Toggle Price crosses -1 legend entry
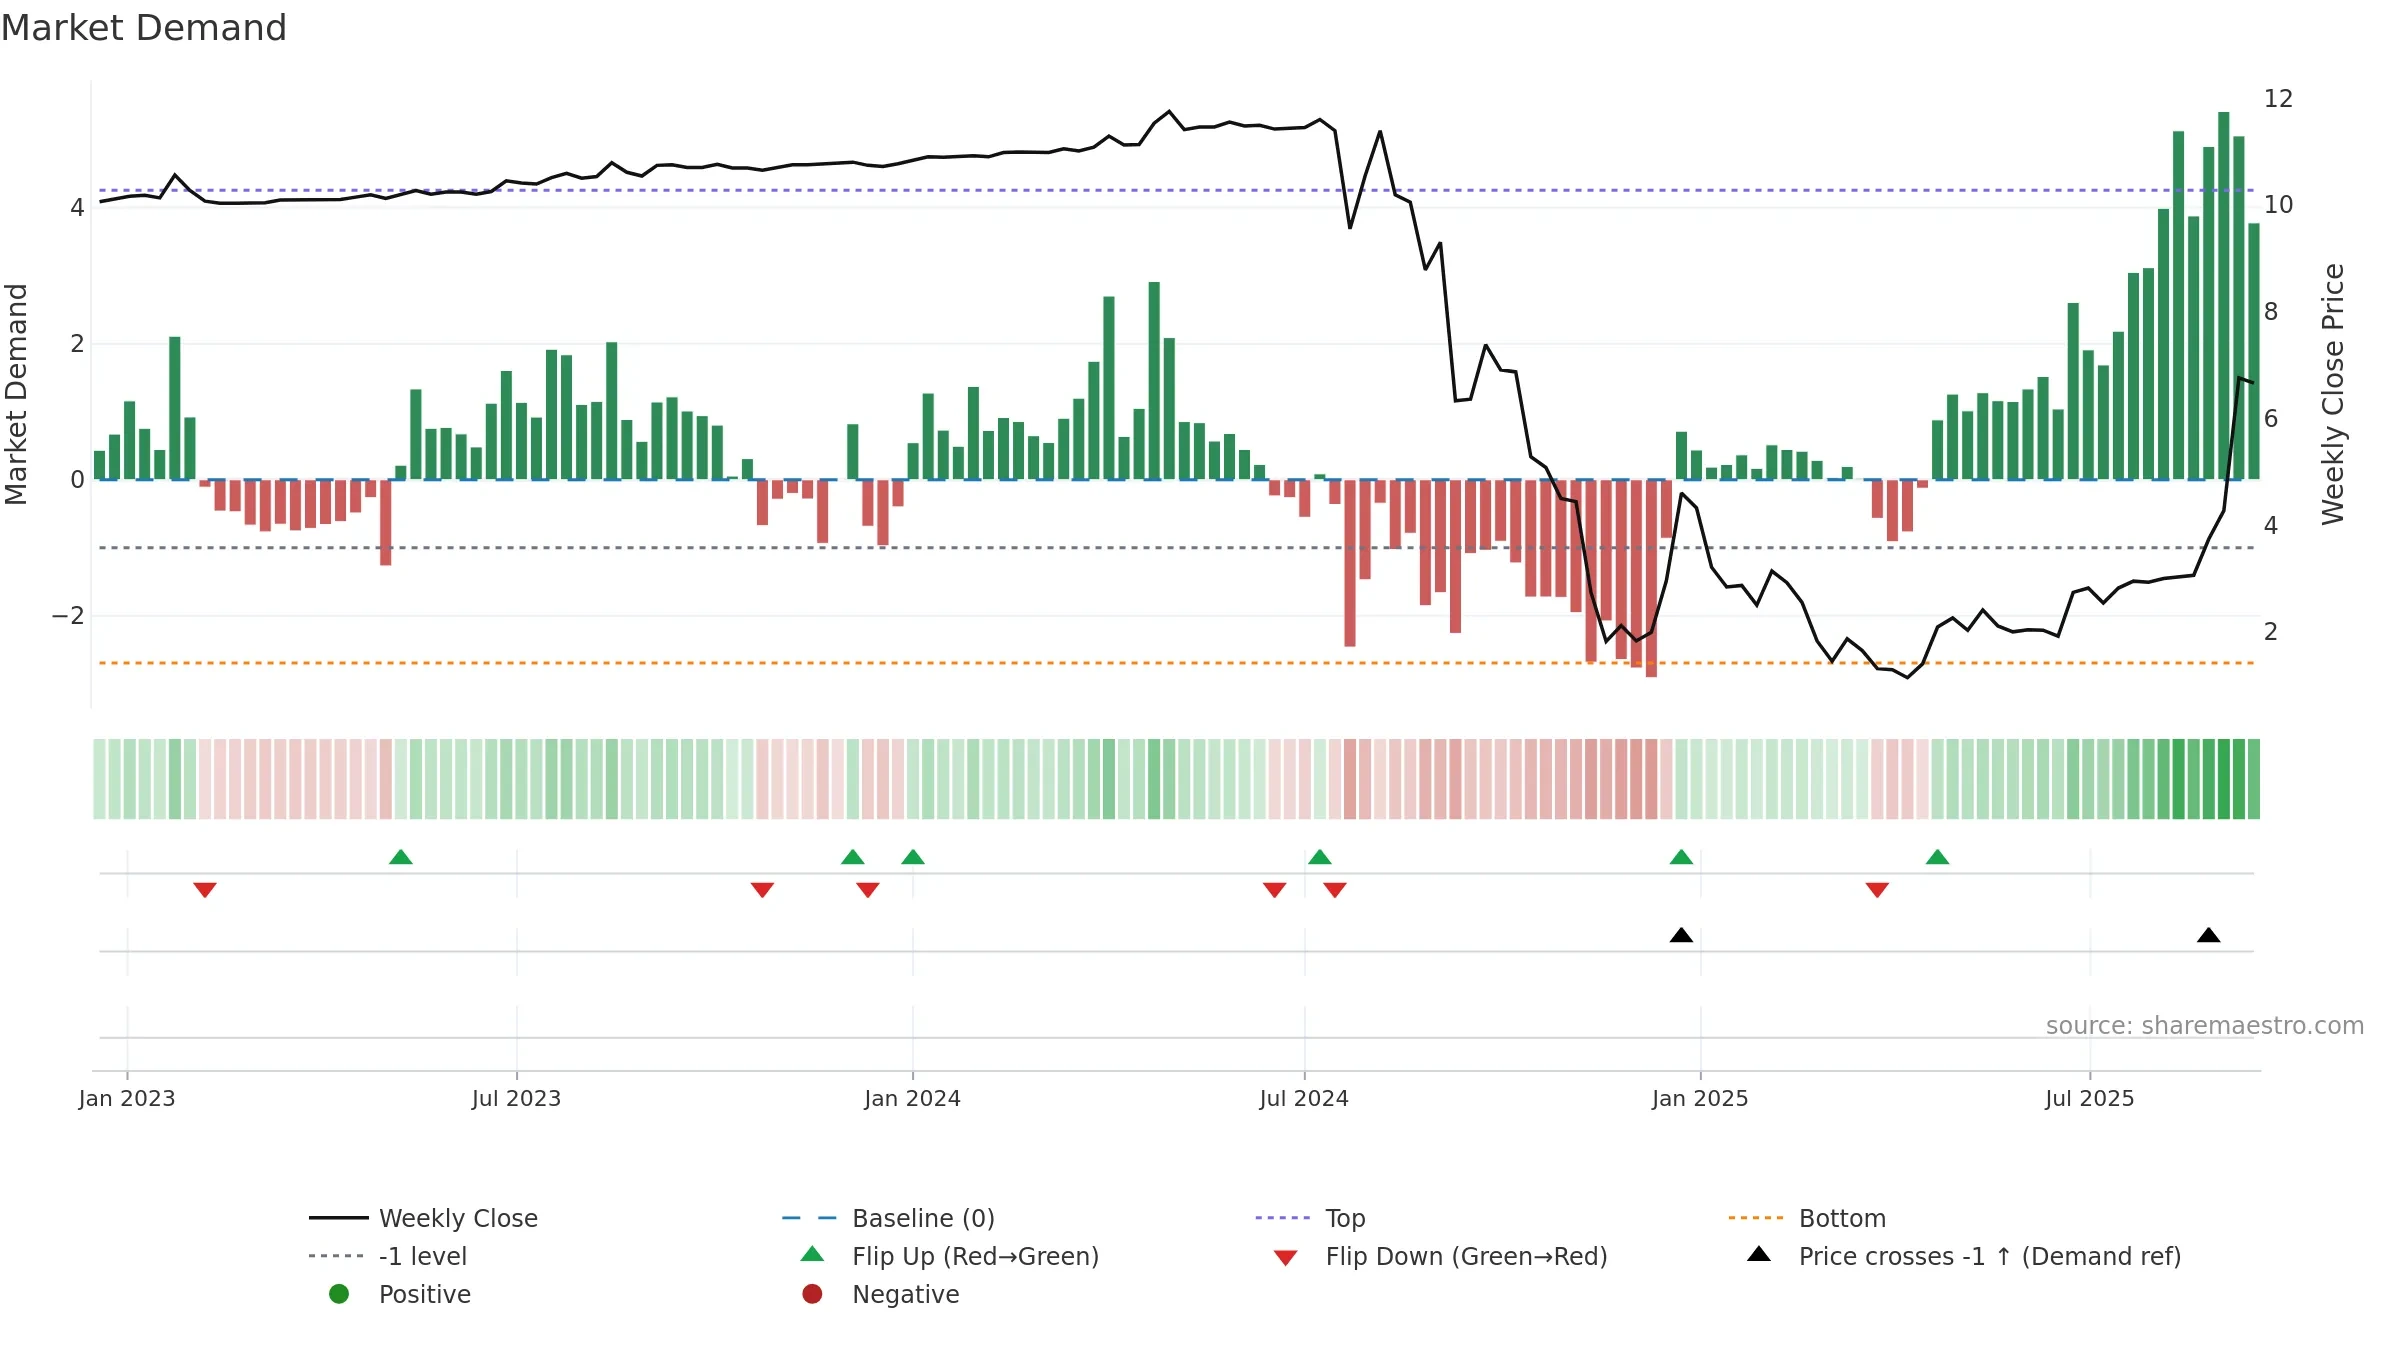Viewport: 2400px width, 1350px height. pos(1964,1256)
